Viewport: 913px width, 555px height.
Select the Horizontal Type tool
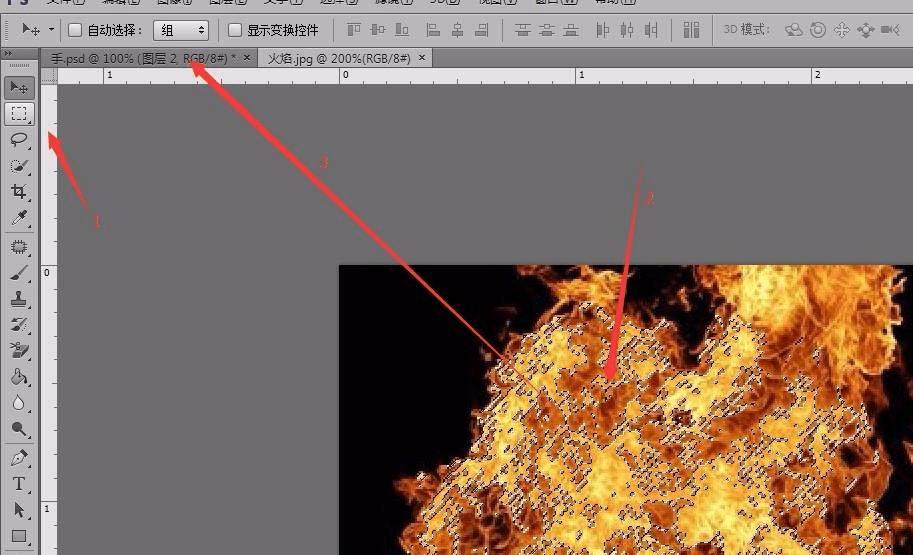click(x=19, y=484)
